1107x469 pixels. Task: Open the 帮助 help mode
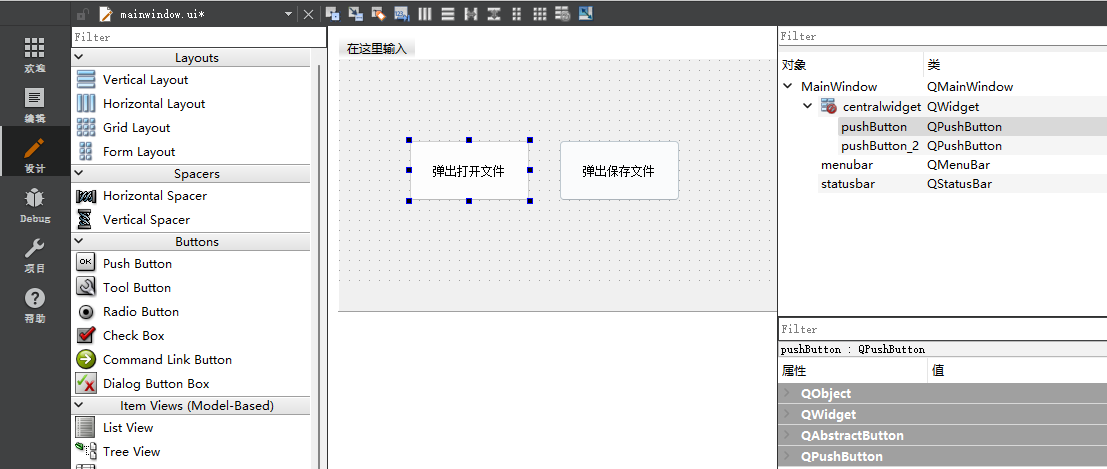(x=35, y=306)
